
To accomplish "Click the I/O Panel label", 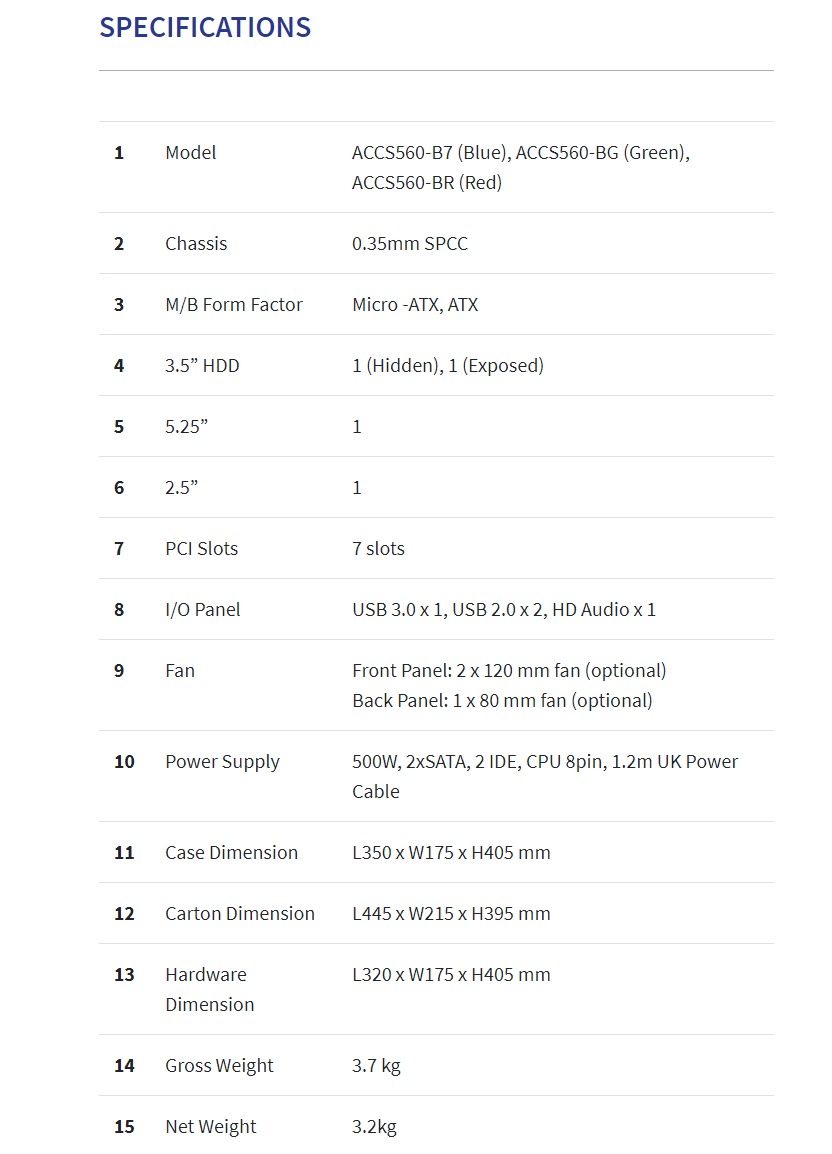I will (203, 610).
